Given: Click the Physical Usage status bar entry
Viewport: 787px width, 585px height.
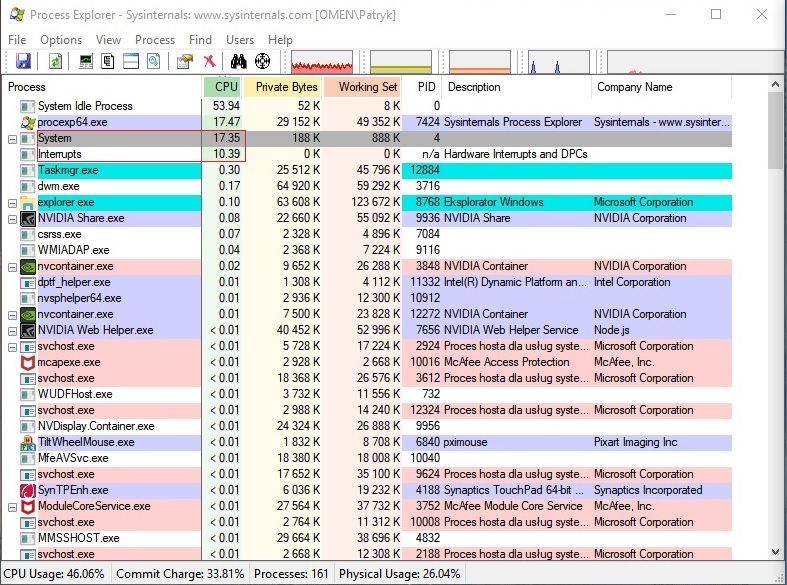Looking at the screenshot, I should 400,573.
